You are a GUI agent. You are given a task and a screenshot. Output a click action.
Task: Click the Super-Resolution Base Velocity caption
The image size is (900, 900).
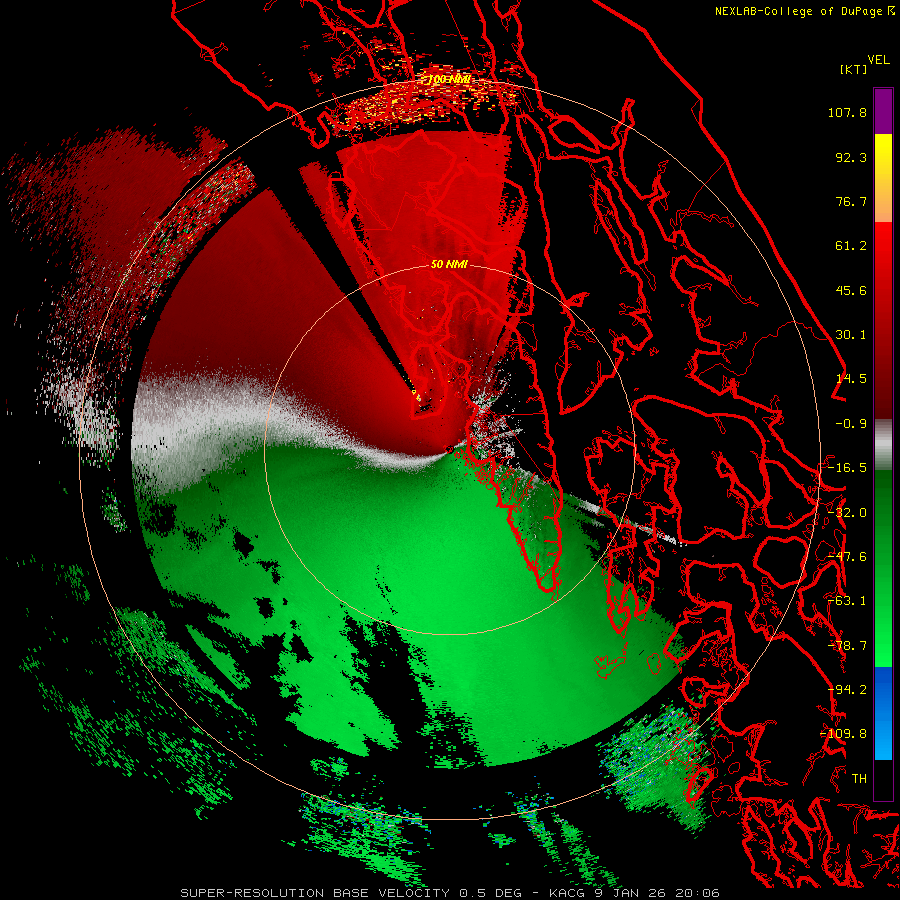click(449, 893)
